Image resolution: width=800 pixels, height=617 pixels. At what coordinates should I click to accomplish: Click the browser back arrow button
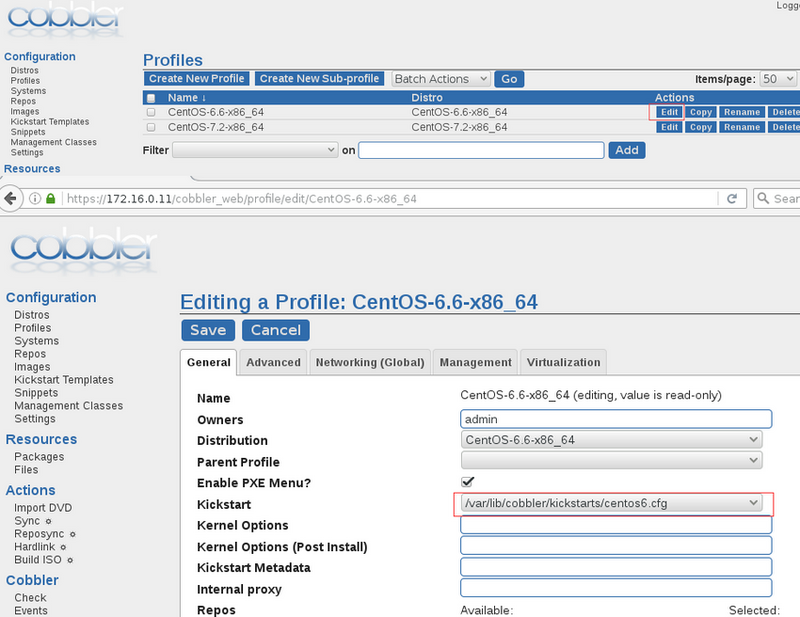point(10,199)
